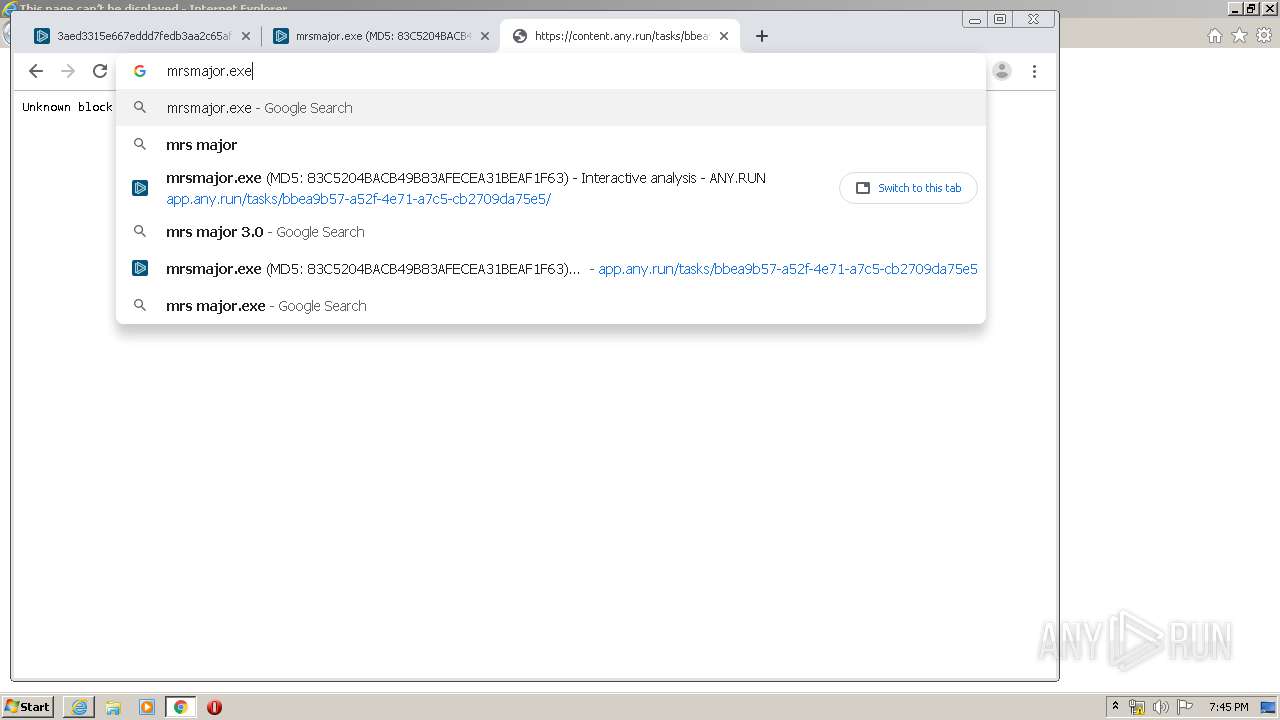1280x720 pixels.
Task: Open the second mrsmajor.exe app.any.run suggestion
Action: tap(551, 269)
